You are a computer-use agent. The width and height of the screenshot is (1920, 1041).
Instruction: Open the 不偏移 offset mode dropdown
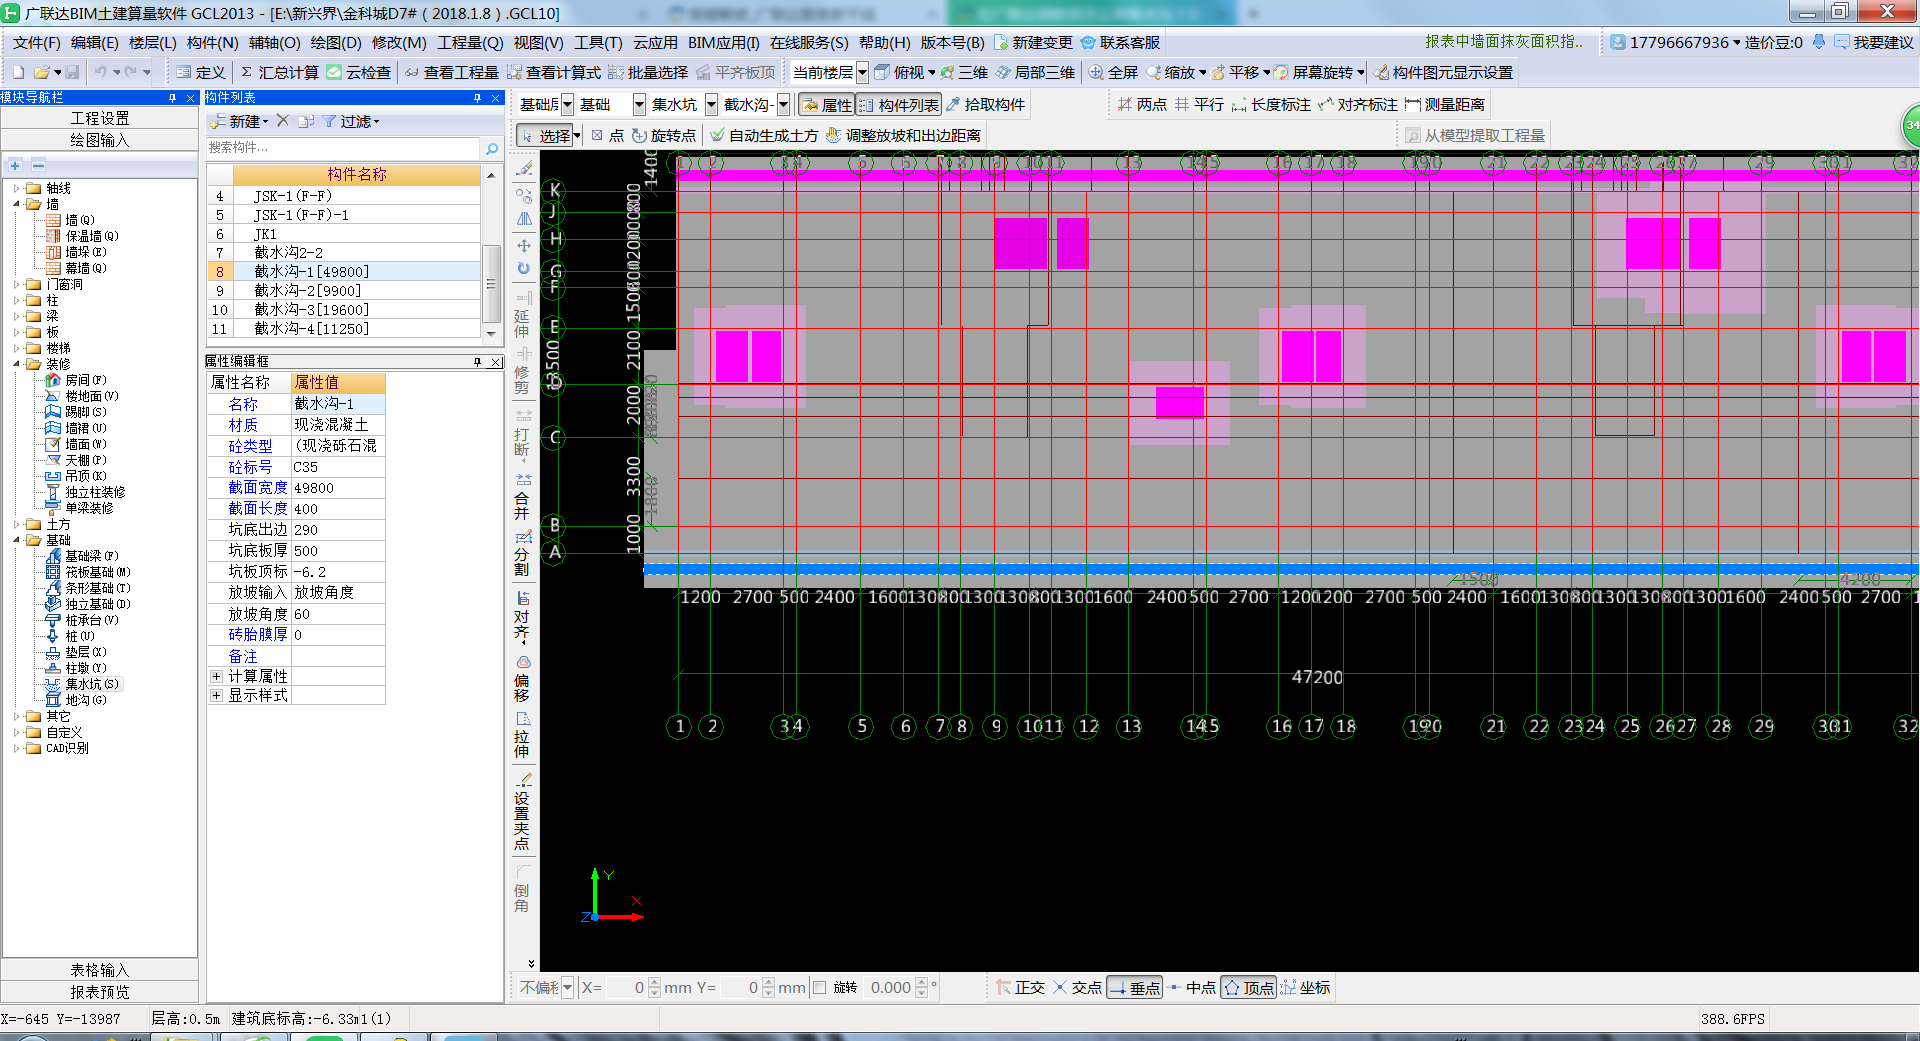[567, 987]
